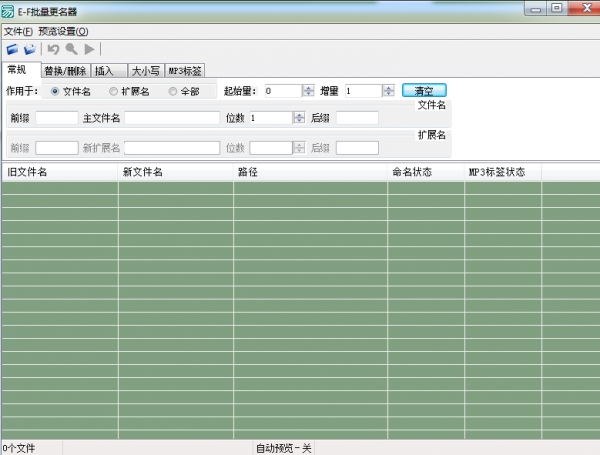
Task: Click the MP3标签状态 column header
Action: 503,172
